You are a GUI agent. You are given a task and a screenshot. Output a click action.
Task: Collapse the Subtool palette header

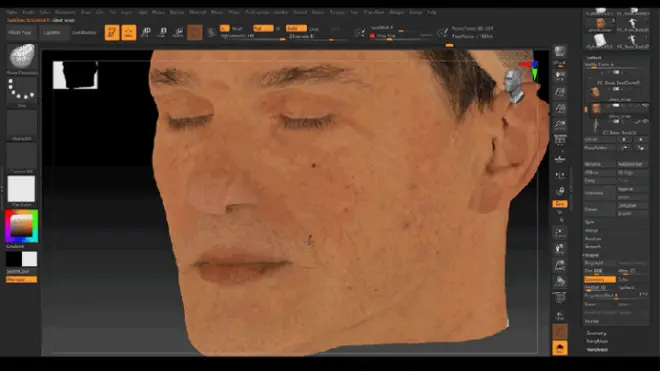[593, 58]
